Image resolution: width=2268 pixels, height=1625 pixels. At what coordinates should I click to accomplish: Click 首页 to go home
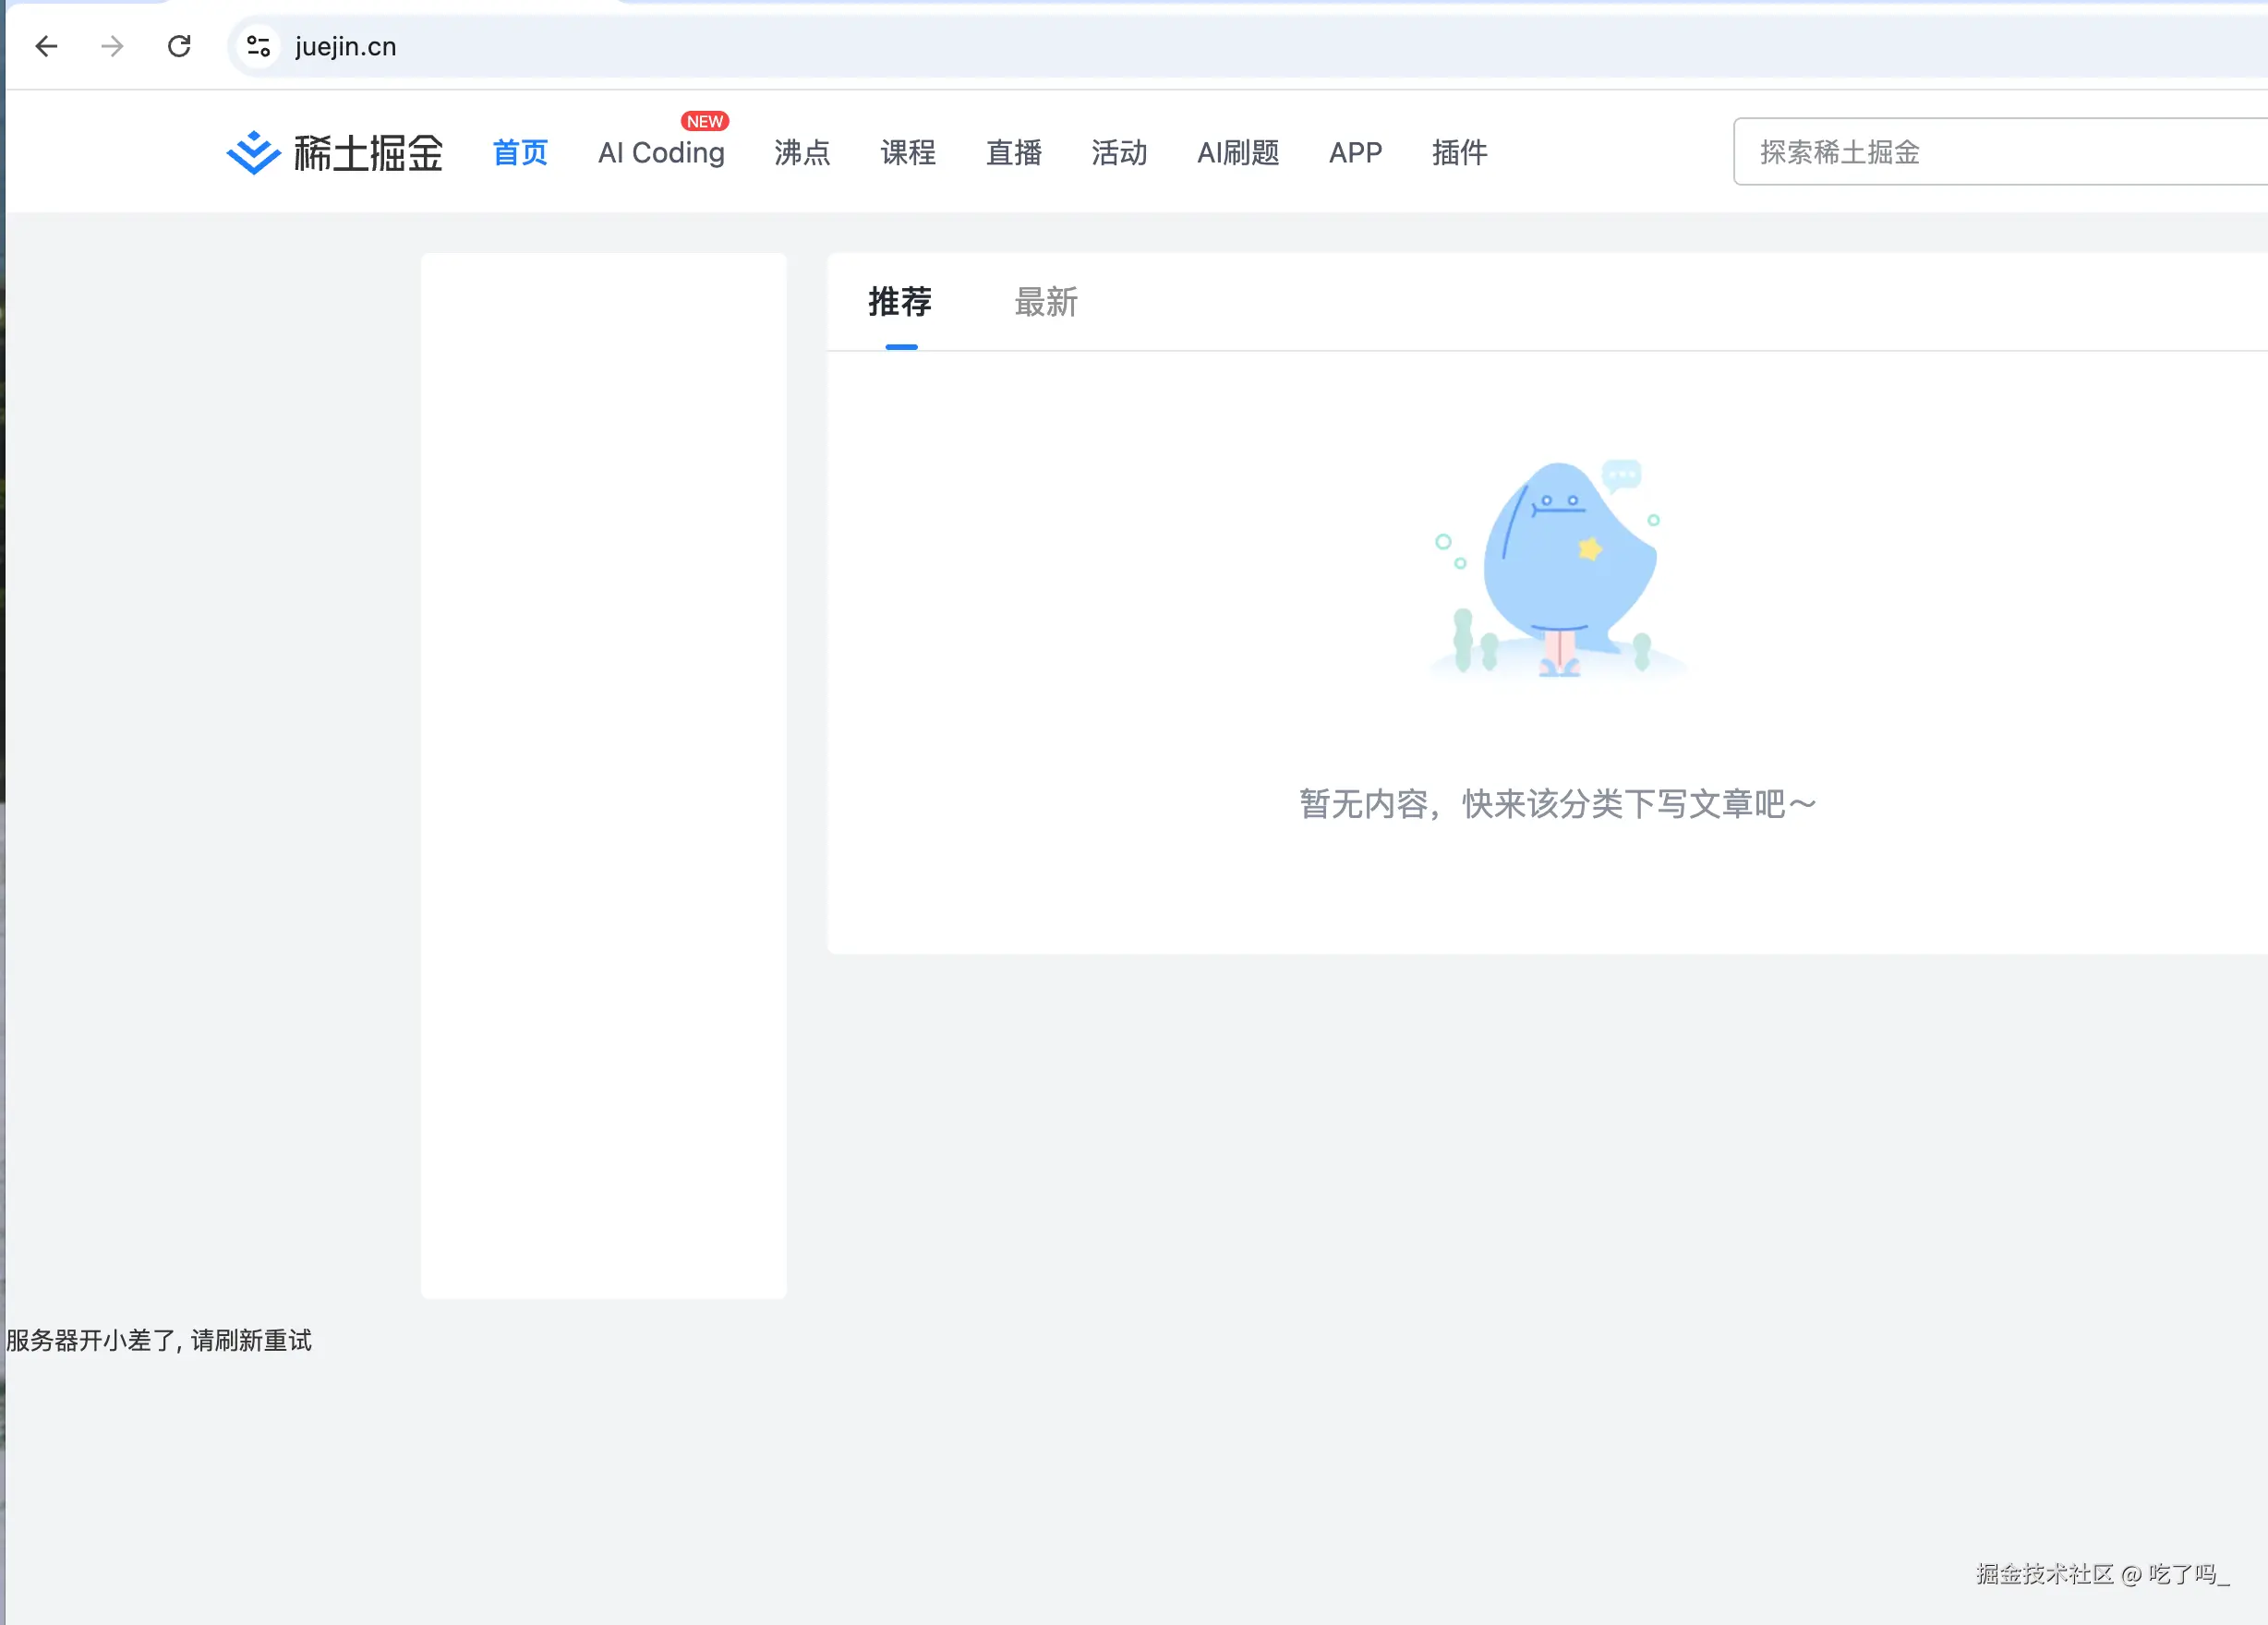click(x=519, y=153)
